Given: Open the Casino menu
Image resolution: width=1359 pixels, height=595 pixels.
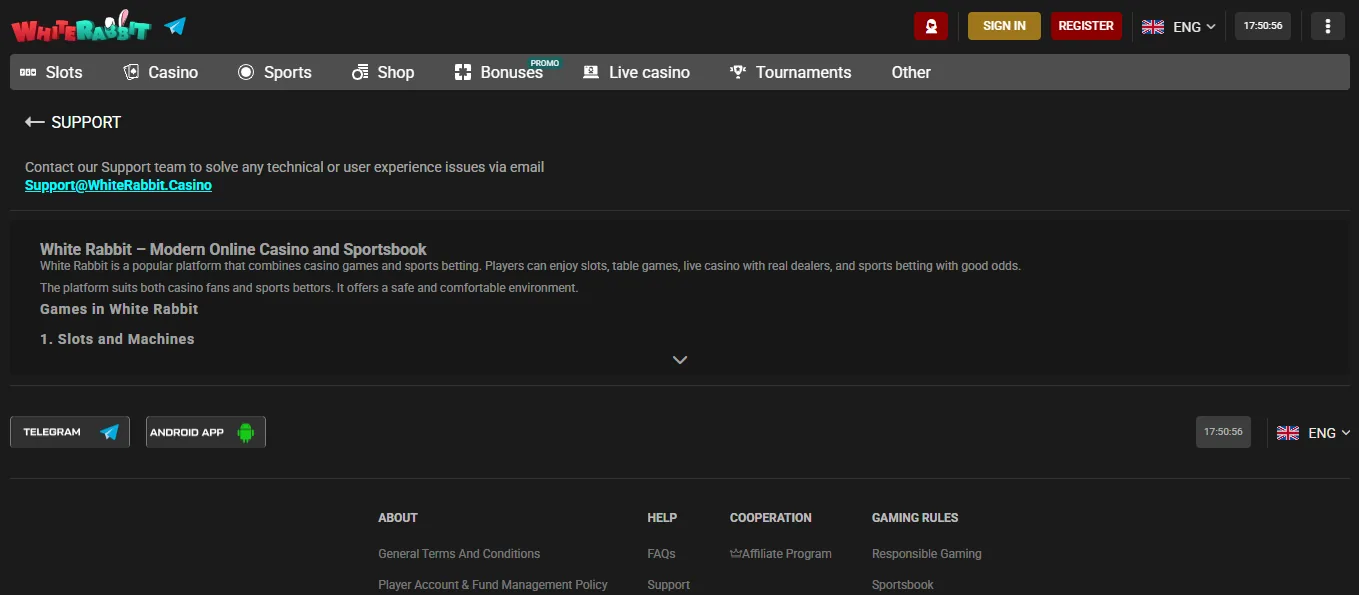Looking at the screenshot, I should (161, 72).
